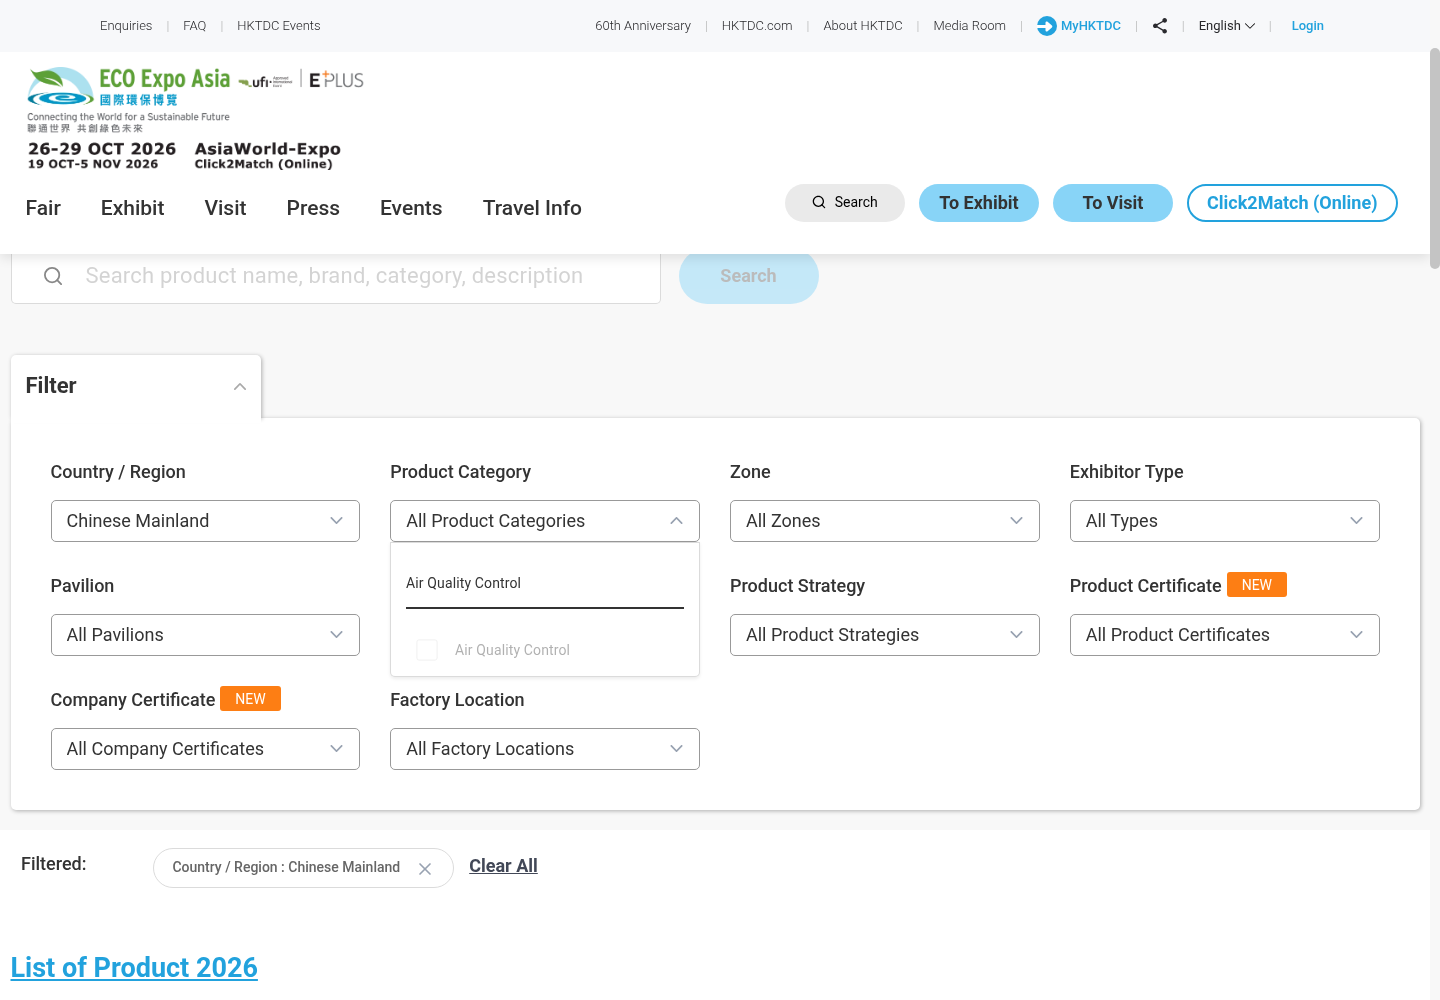This screenshot has width=1440, height=1000.
Task: Open the Exhibit menu
Action: (132, 208)
